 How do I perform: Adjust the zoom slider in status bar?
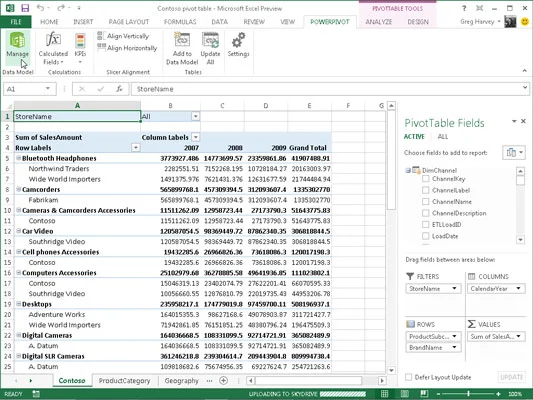(468, 394)
